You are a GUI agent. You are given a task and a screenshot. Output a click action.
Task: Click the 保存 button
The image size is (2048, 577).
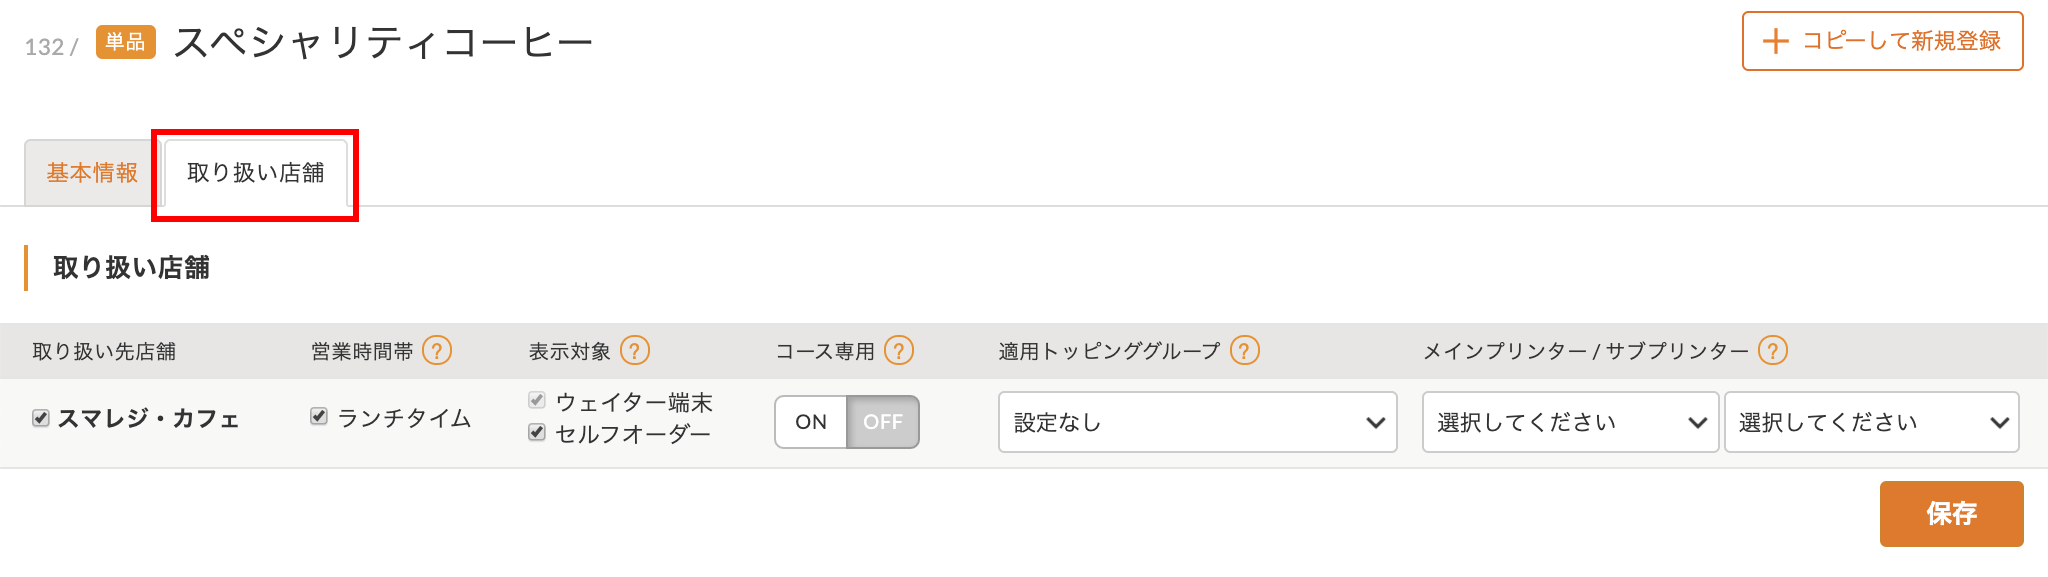point(1951,514)
